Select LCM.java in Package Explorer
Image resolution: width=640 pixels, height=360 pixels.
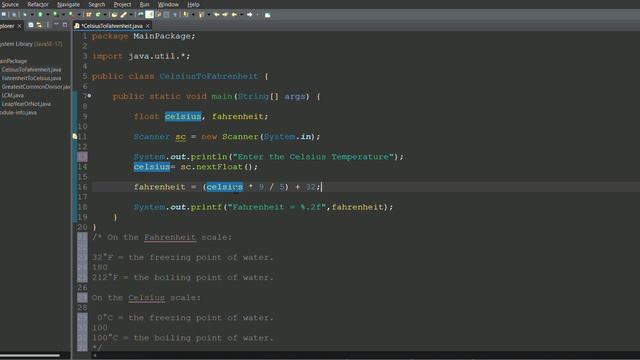12,95
